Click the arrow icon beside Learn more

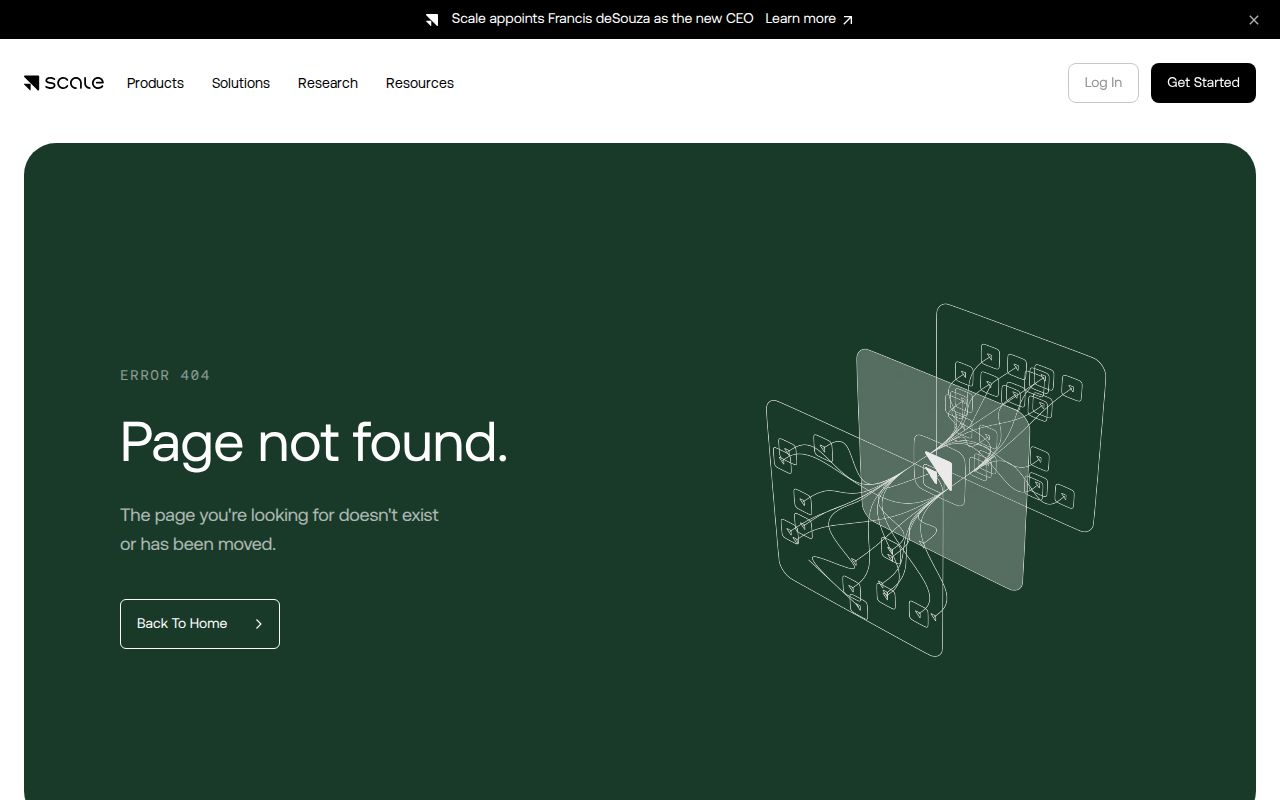(x=847, y=19)
